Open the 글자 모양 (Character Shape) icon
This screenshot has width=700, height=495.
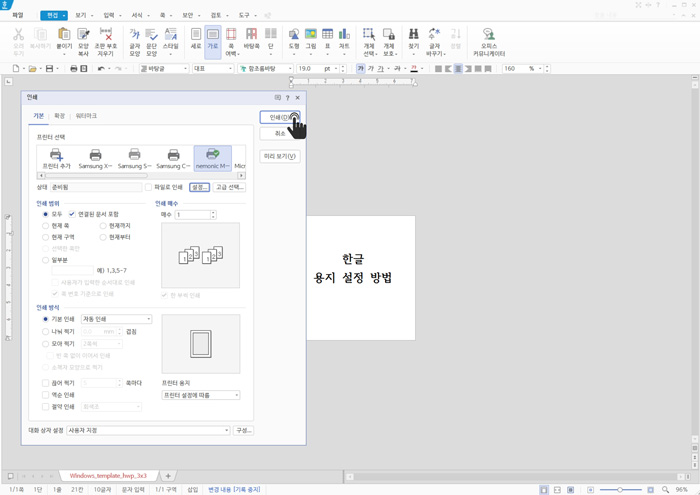click(x=134, y=34)
